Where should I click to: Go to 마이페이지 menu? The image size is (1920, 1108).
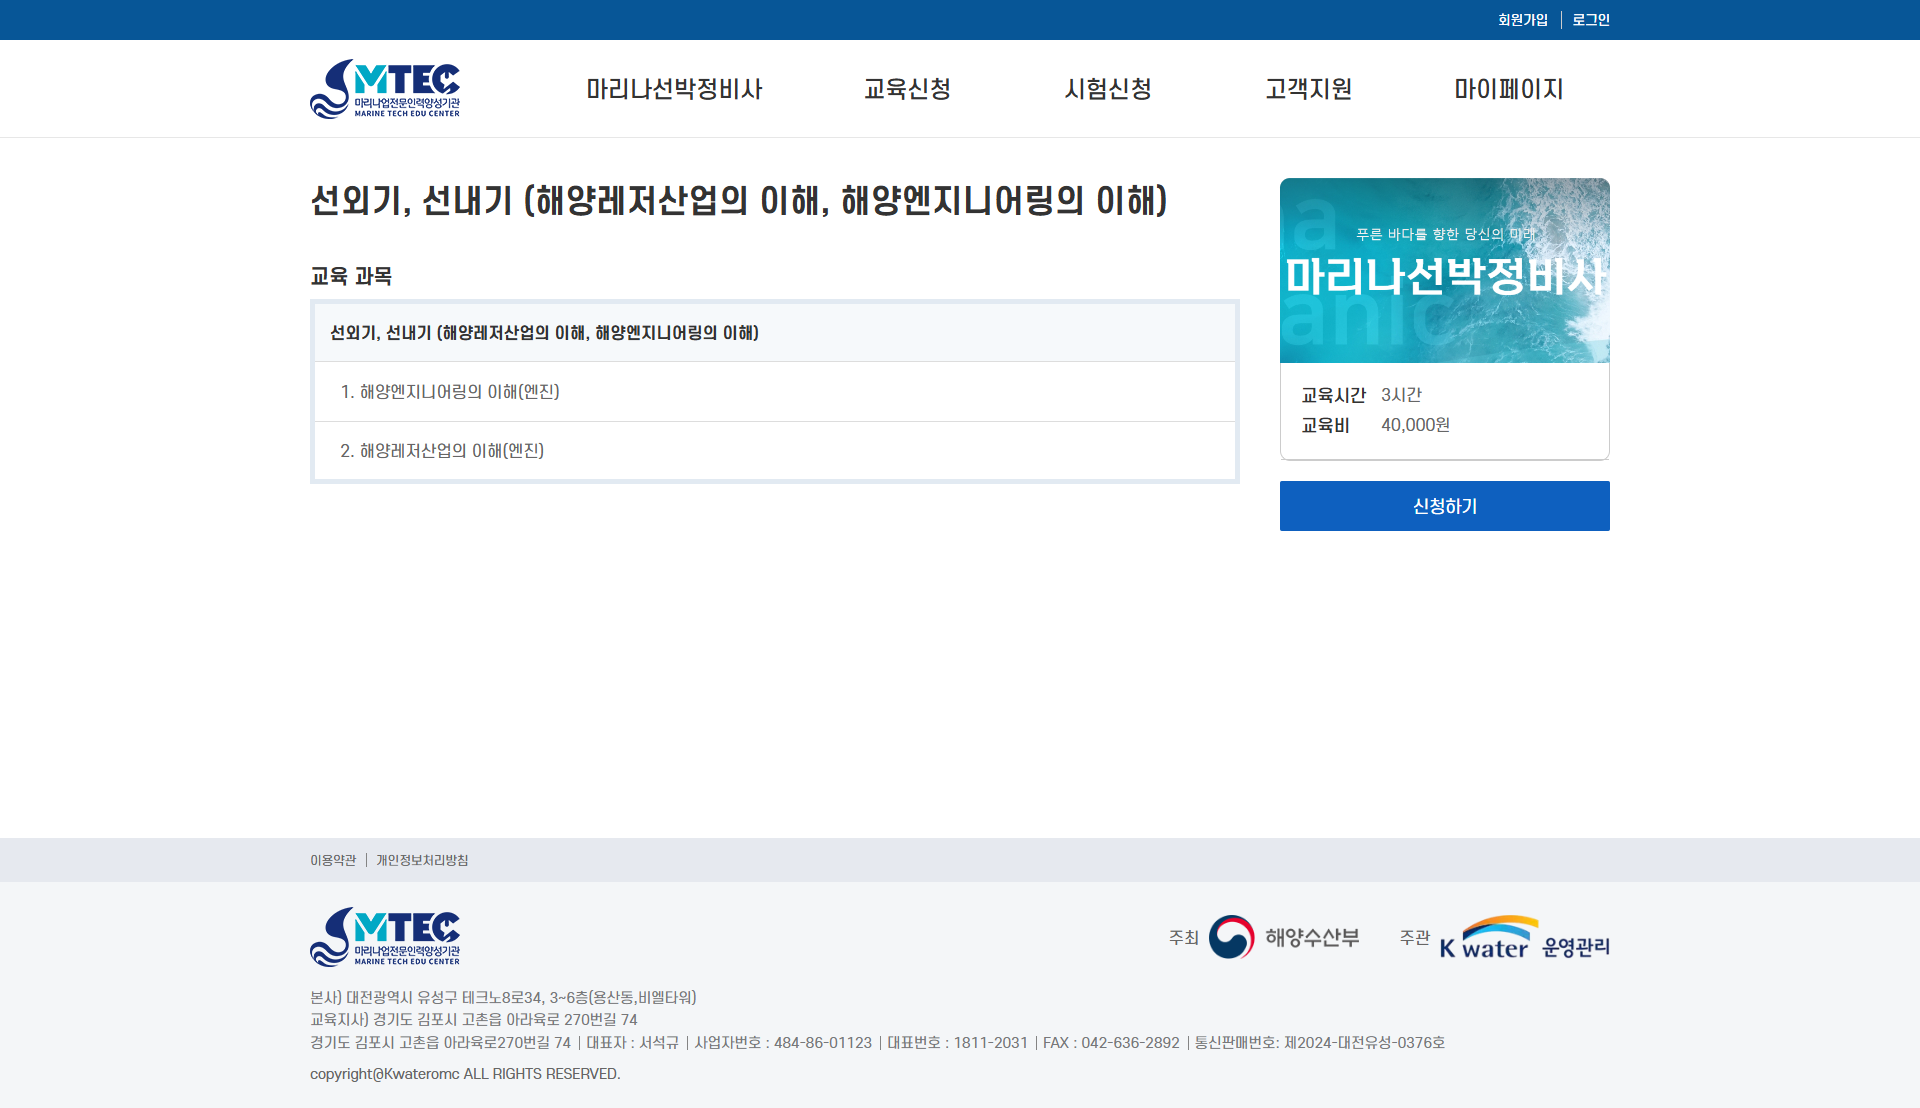click(1508, 89)
